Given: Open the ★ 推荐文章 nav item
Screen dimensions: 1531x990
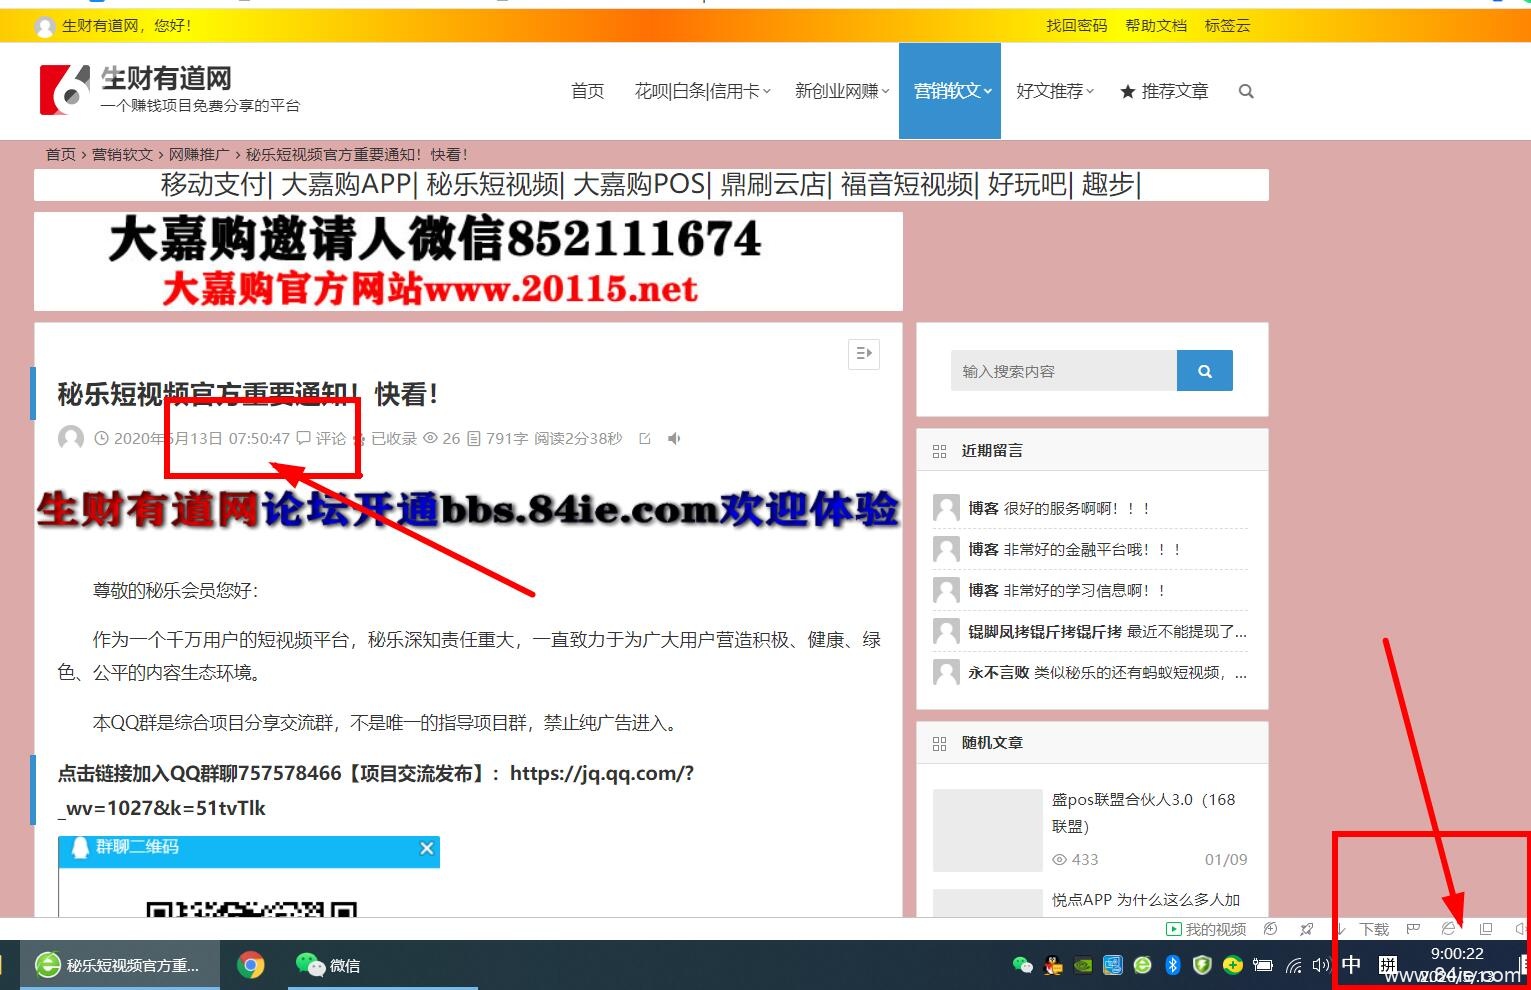Looking at the screenshot, I should [1164, 91].
